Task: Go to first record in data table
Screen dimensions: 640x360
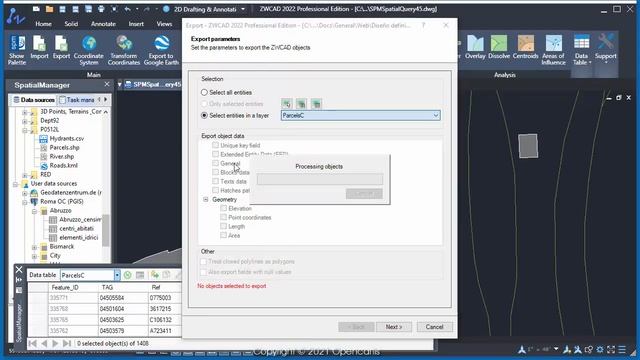Action: point(33,344)
